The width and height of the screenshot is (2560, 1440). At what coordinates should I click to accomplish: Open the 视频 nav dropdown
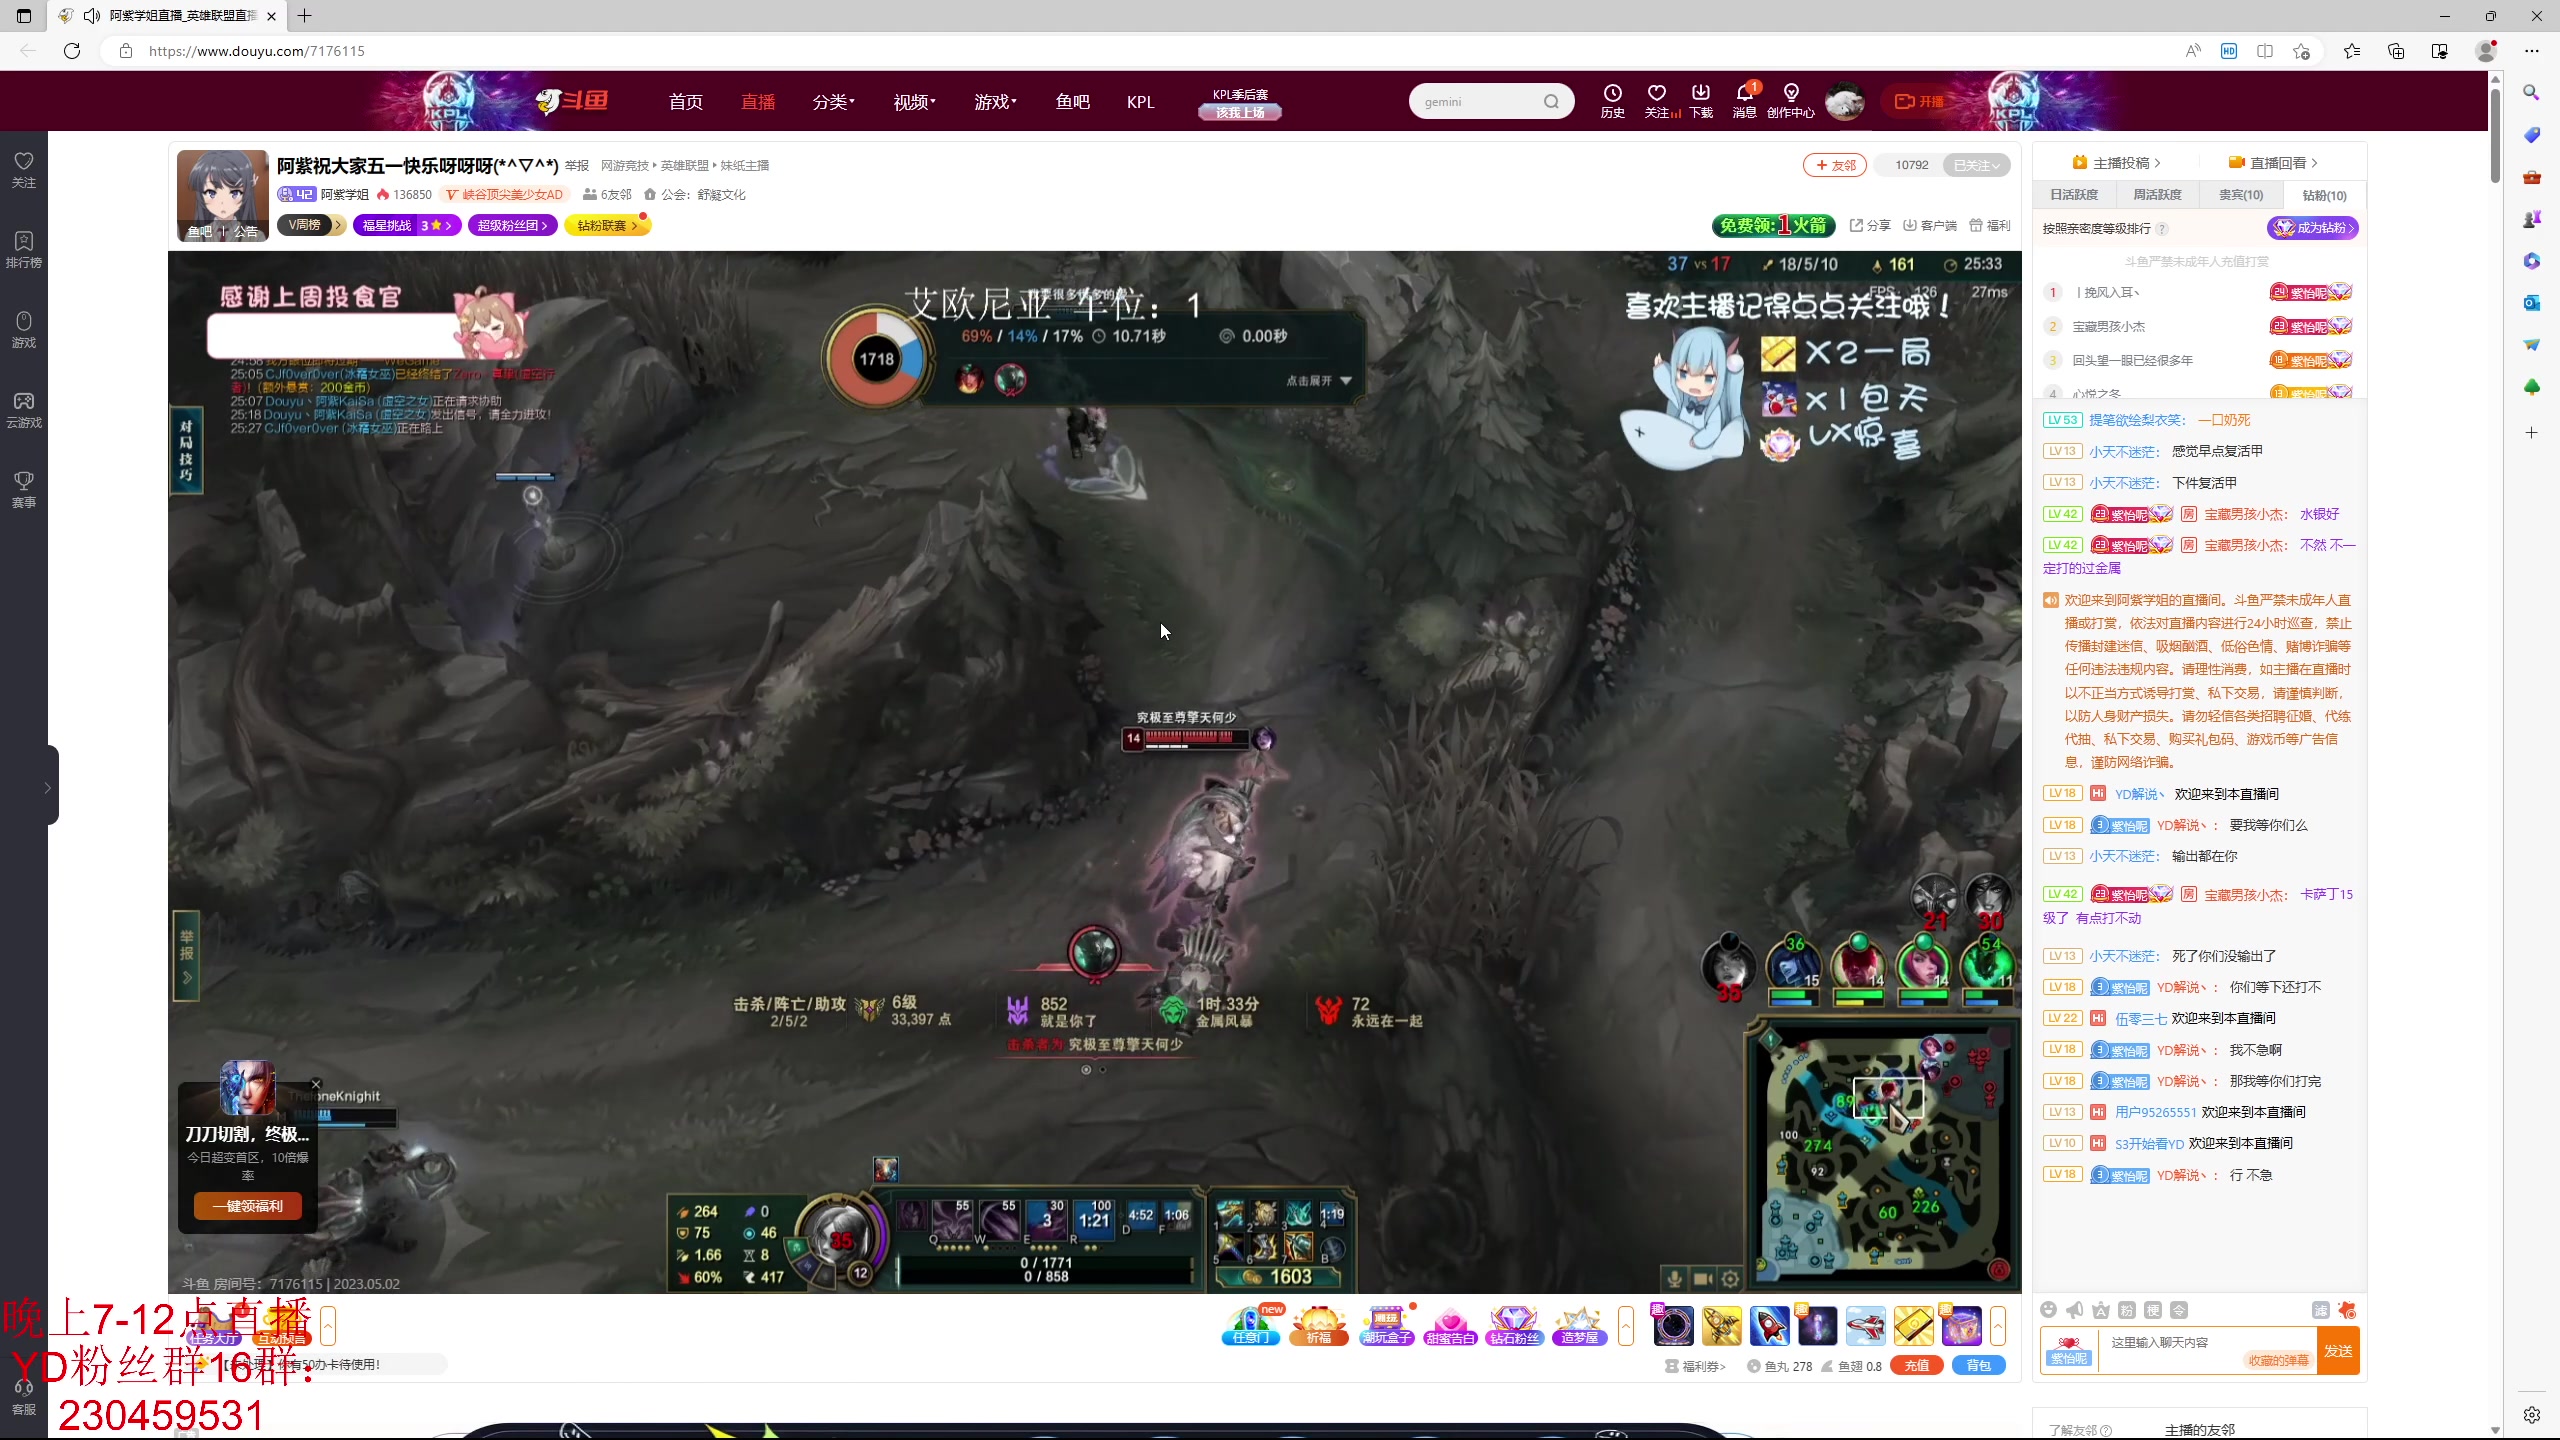point(914,102)
